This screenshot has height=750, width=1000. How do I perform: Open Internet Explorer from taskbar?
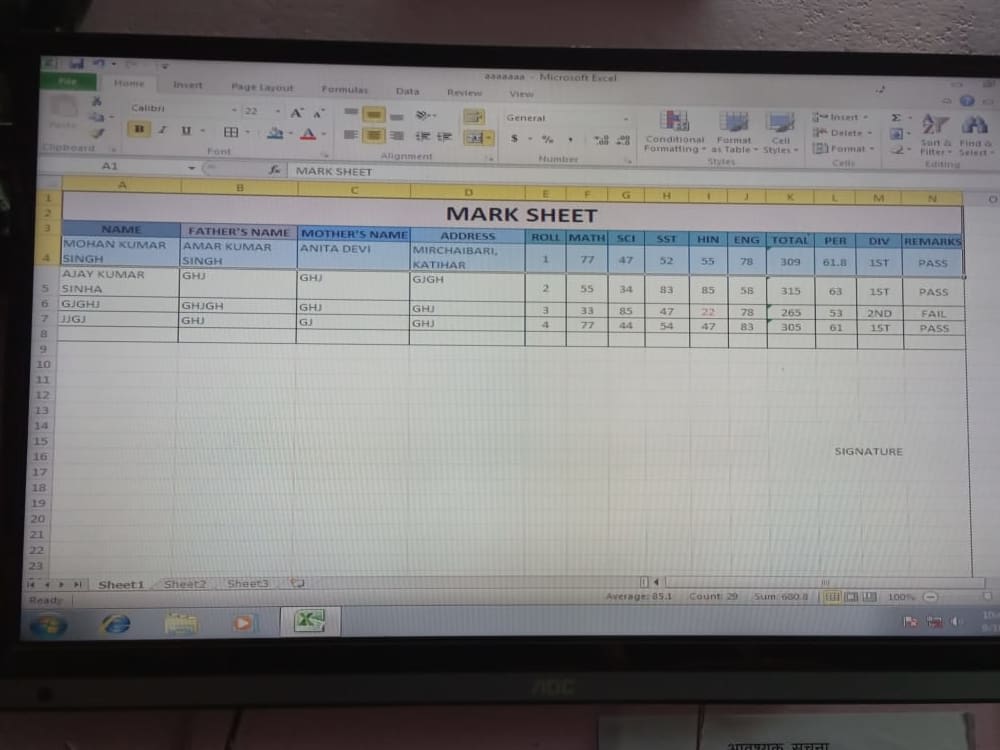115,623
